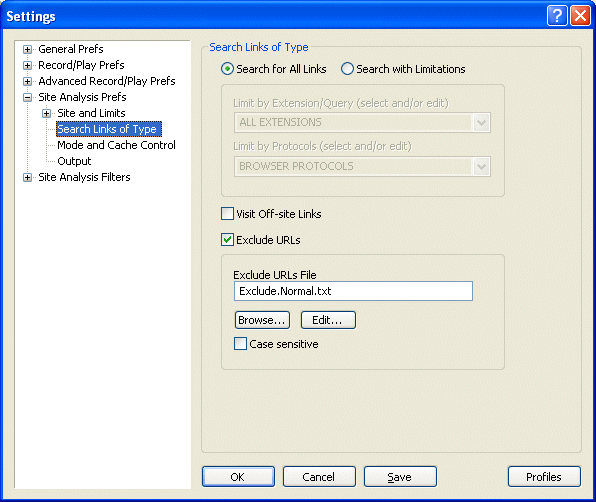Select Site Analysis Filters item
Viewport: 596px width, 502px height.
[84, 177]
